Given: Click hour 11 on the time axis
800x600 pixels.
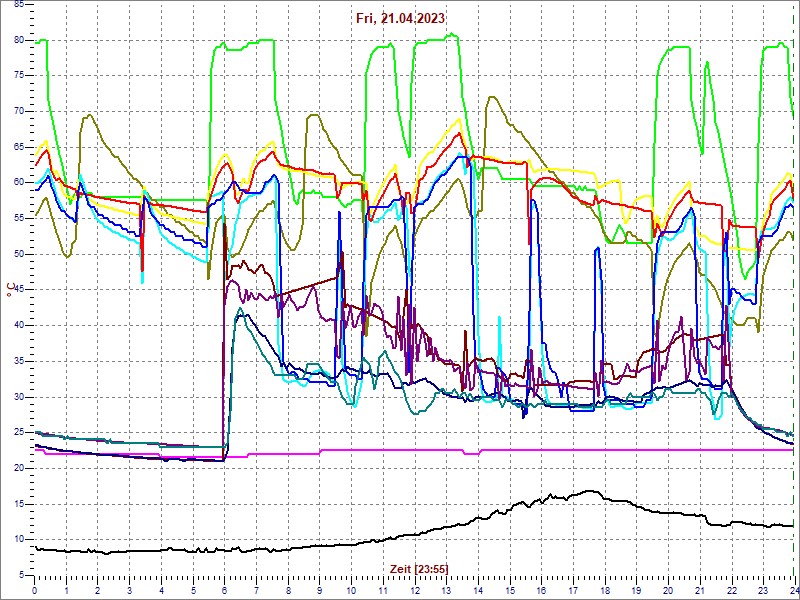Looking at the screenshot, I should click(x=383, y=590).
